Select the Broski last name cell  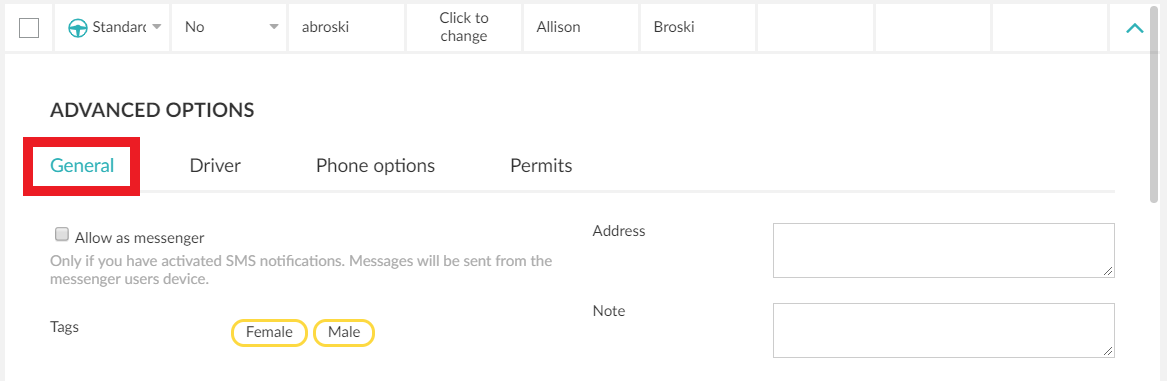(698, 28)
